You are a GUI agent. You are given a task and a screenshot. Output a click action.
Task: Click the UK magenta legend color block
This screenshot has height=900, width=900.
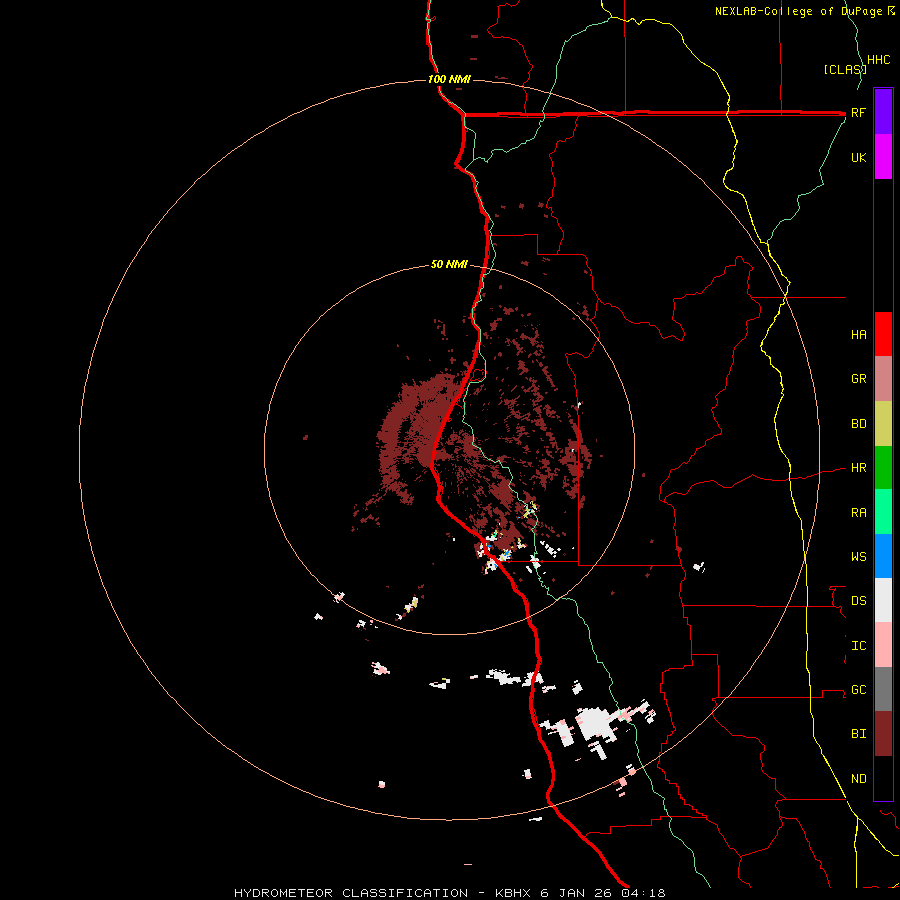click(883, 157)
